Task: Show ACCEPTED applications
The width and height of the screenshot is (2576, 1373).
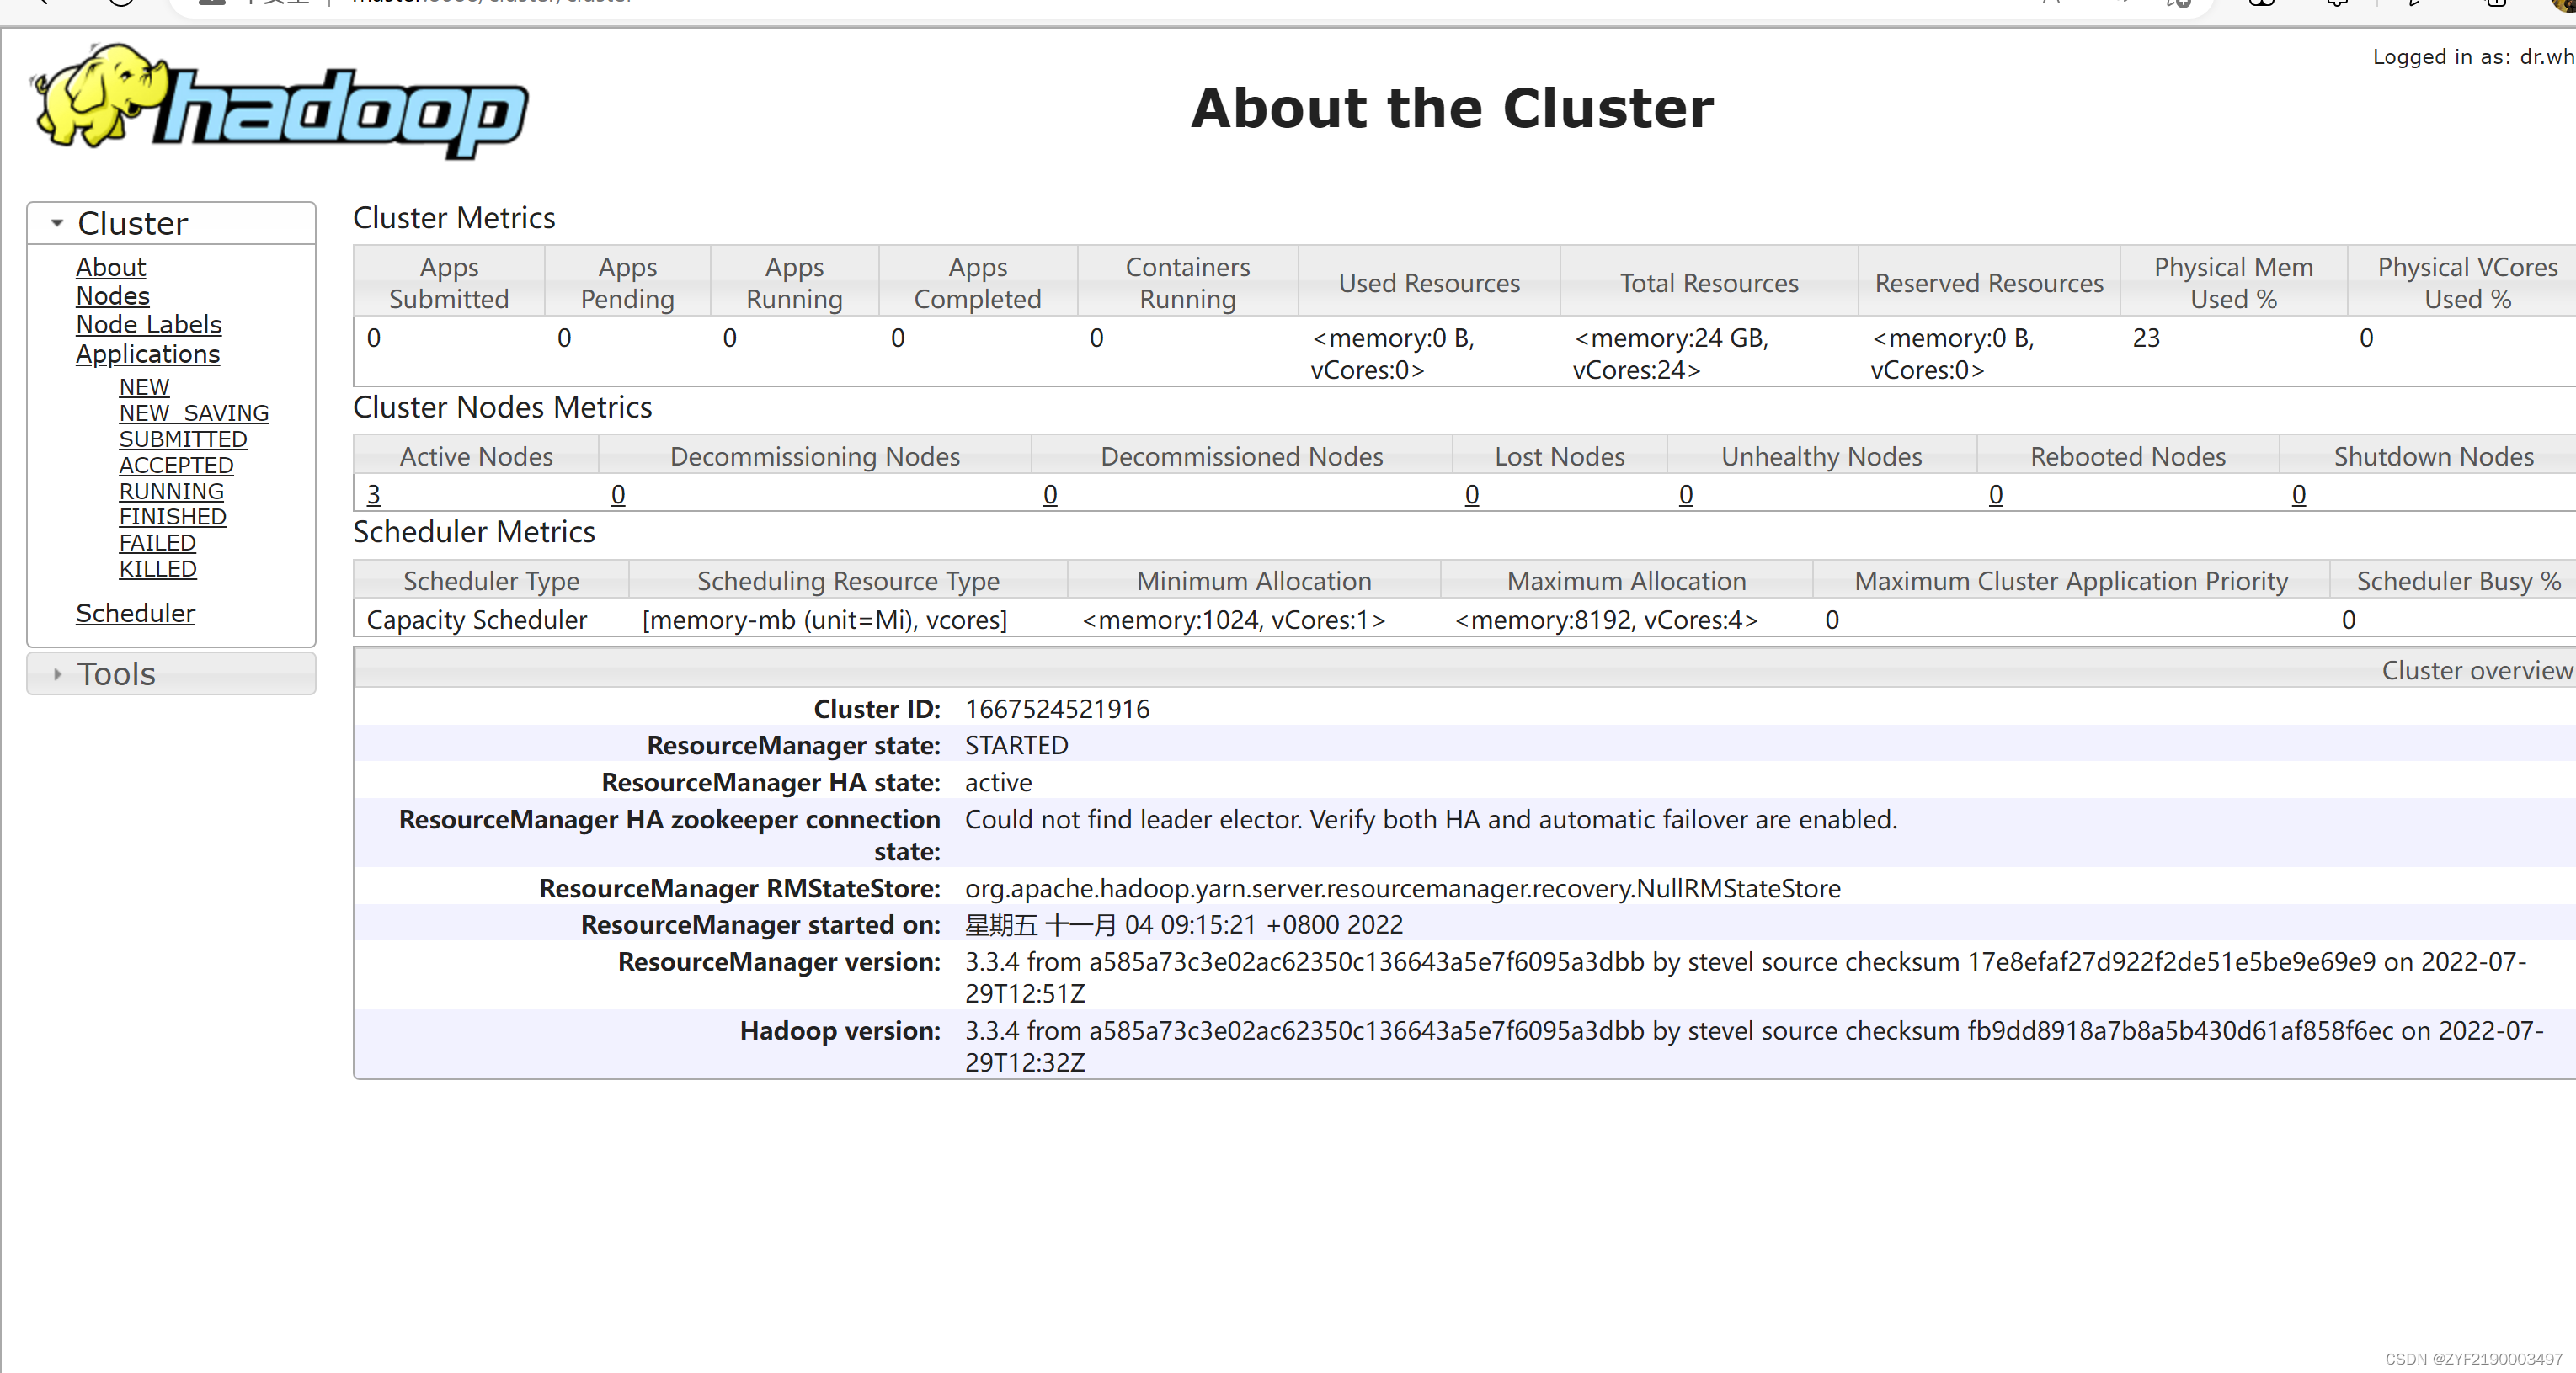Action: (x=175, y=465)
